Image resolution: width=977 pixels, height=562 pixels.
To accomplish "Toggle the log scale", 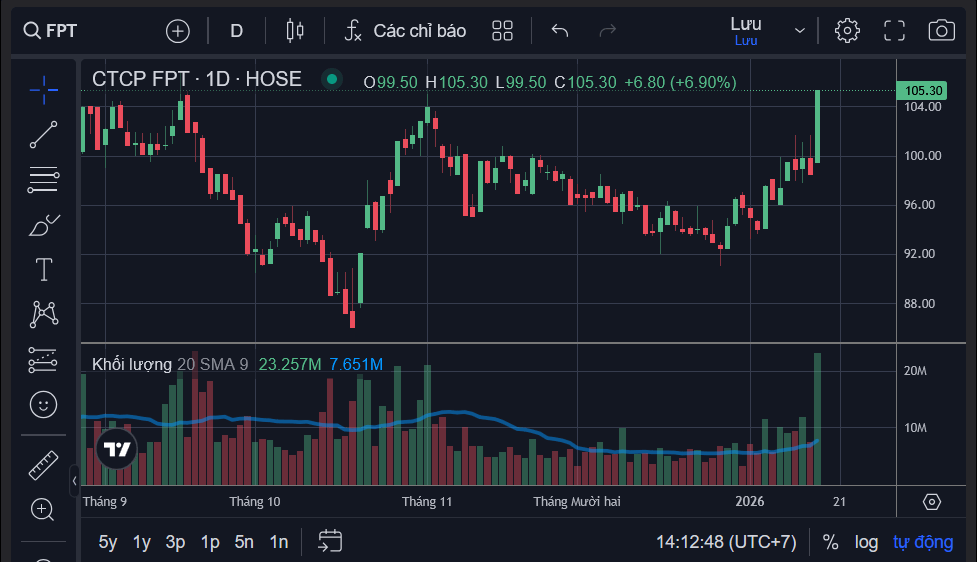I will [866, 542].
